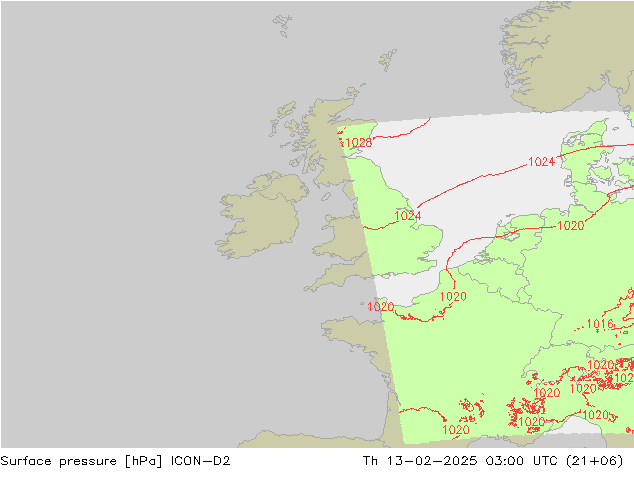Screen dimensions: 634x490
Task: Click the 1020 label near the Pyrenees
Action: (456, 429)
